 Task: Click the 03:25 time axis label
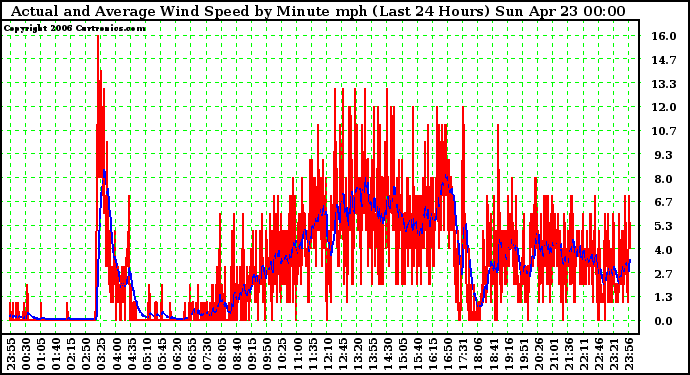coord(101,354)
